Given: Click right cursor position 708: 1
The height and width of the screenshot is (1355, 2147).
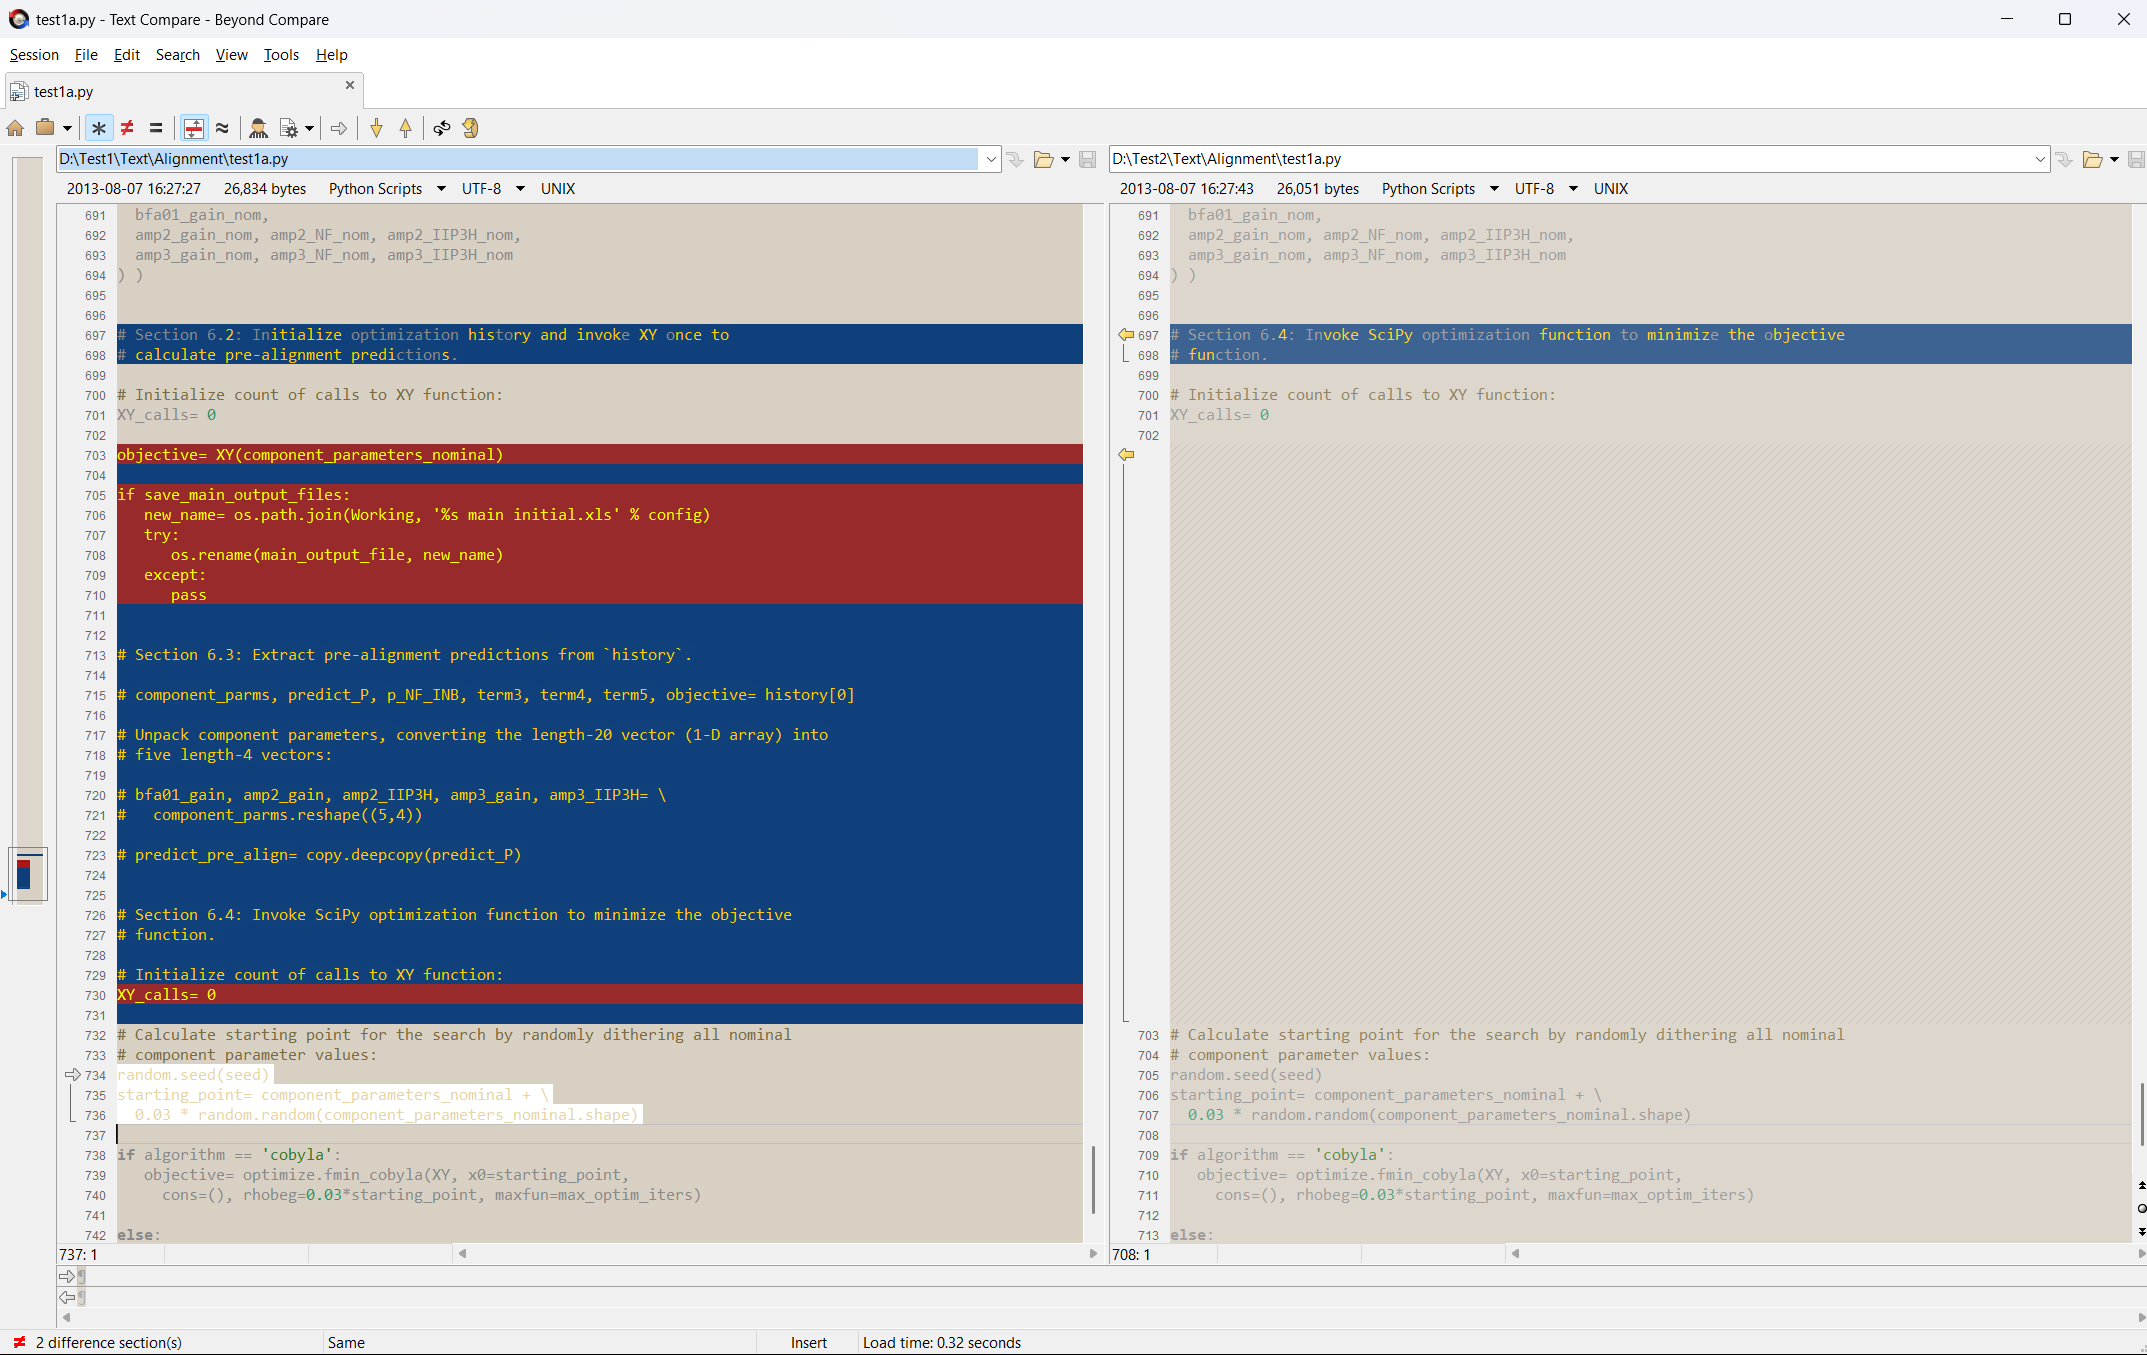Looking at the screenshot, I should [1131, 1255].
